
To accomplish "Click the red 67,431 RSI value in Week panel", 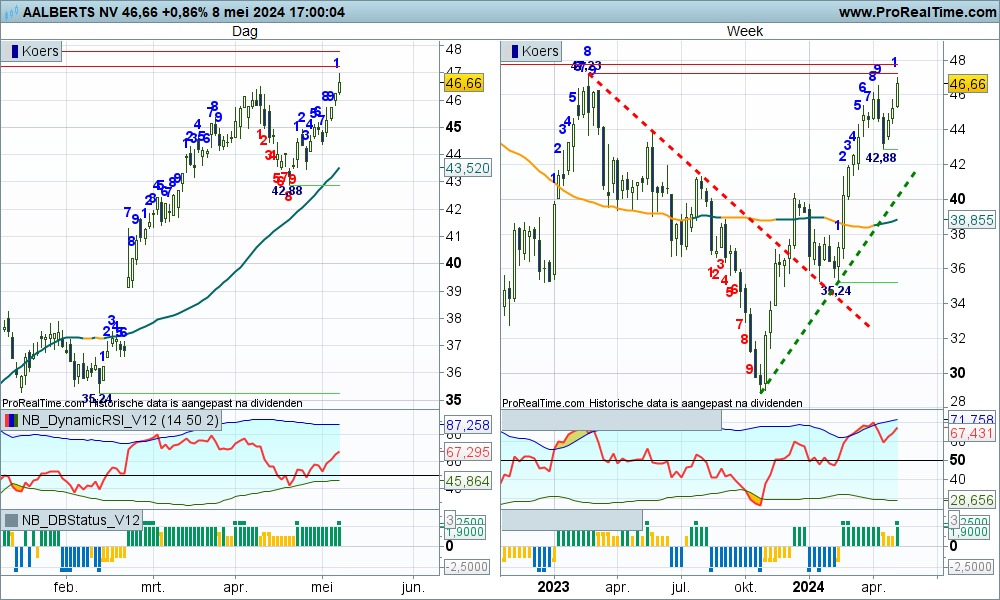I will coord(971,434).
